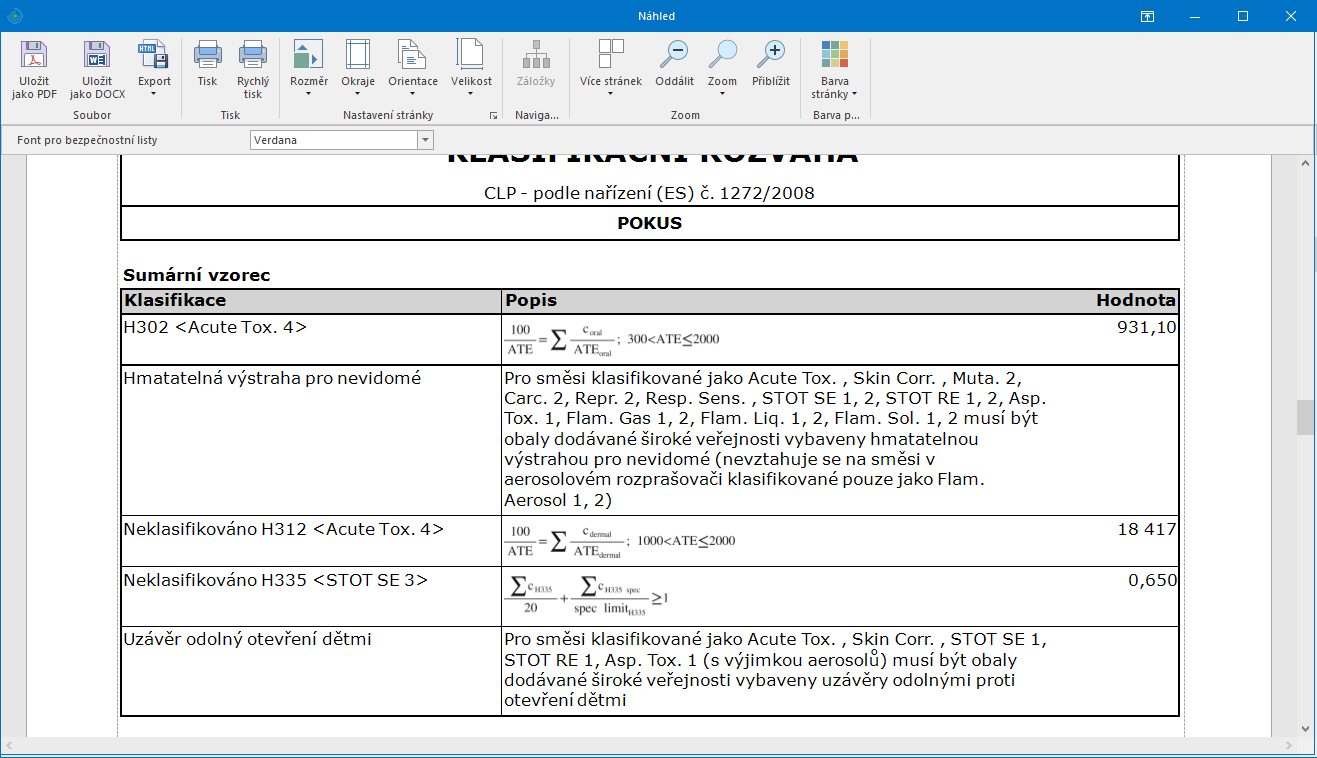
Task: Click the value '18 417'
Action: (1147, 530)
